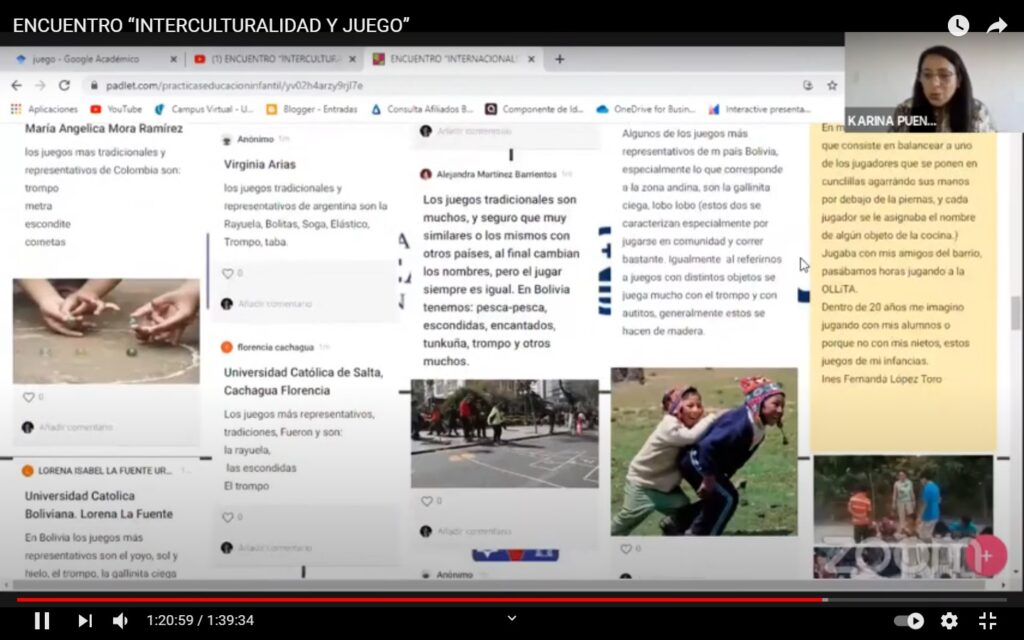1024x640 pixels.
Task: Seek on the red video progress bar
Action: click(400, 600)
